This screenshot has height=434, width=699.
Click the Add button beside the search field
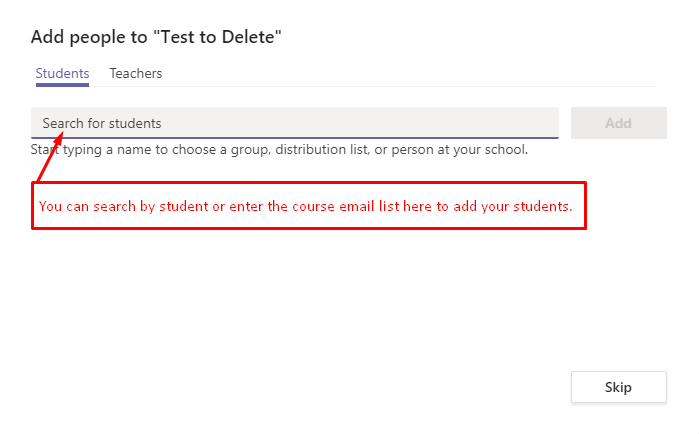click(618, 123)
